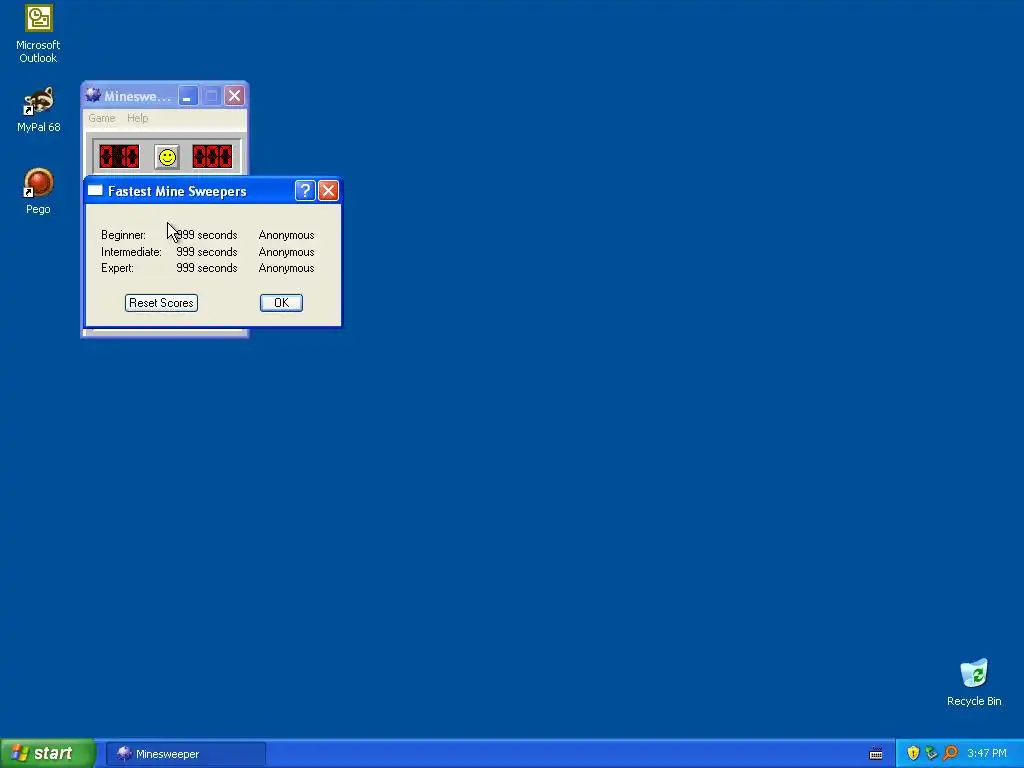
Task: Click the Intermediate row's Anonymous name
Action: [286, 252]
